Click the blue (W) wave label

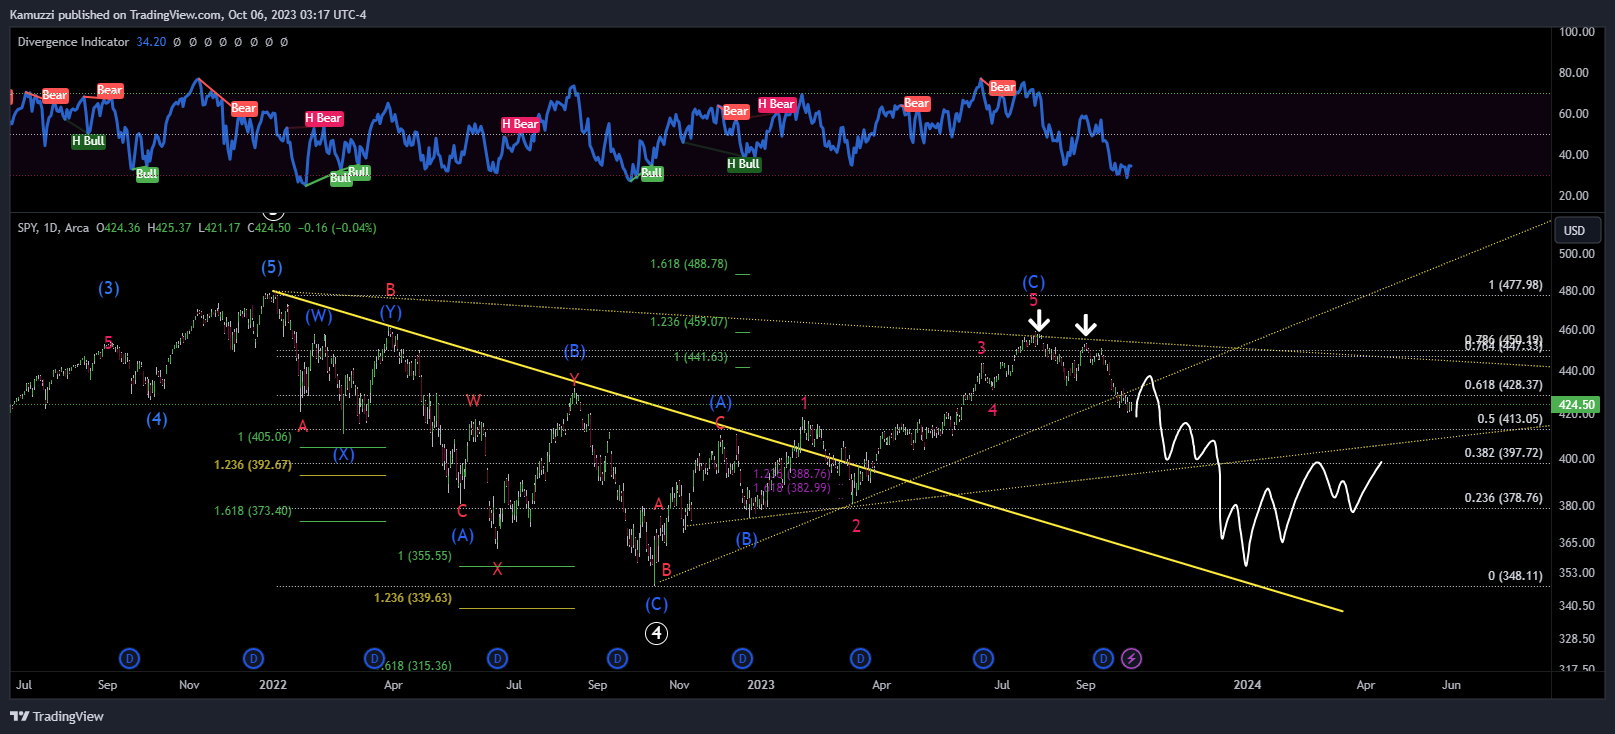pos(319,316)
